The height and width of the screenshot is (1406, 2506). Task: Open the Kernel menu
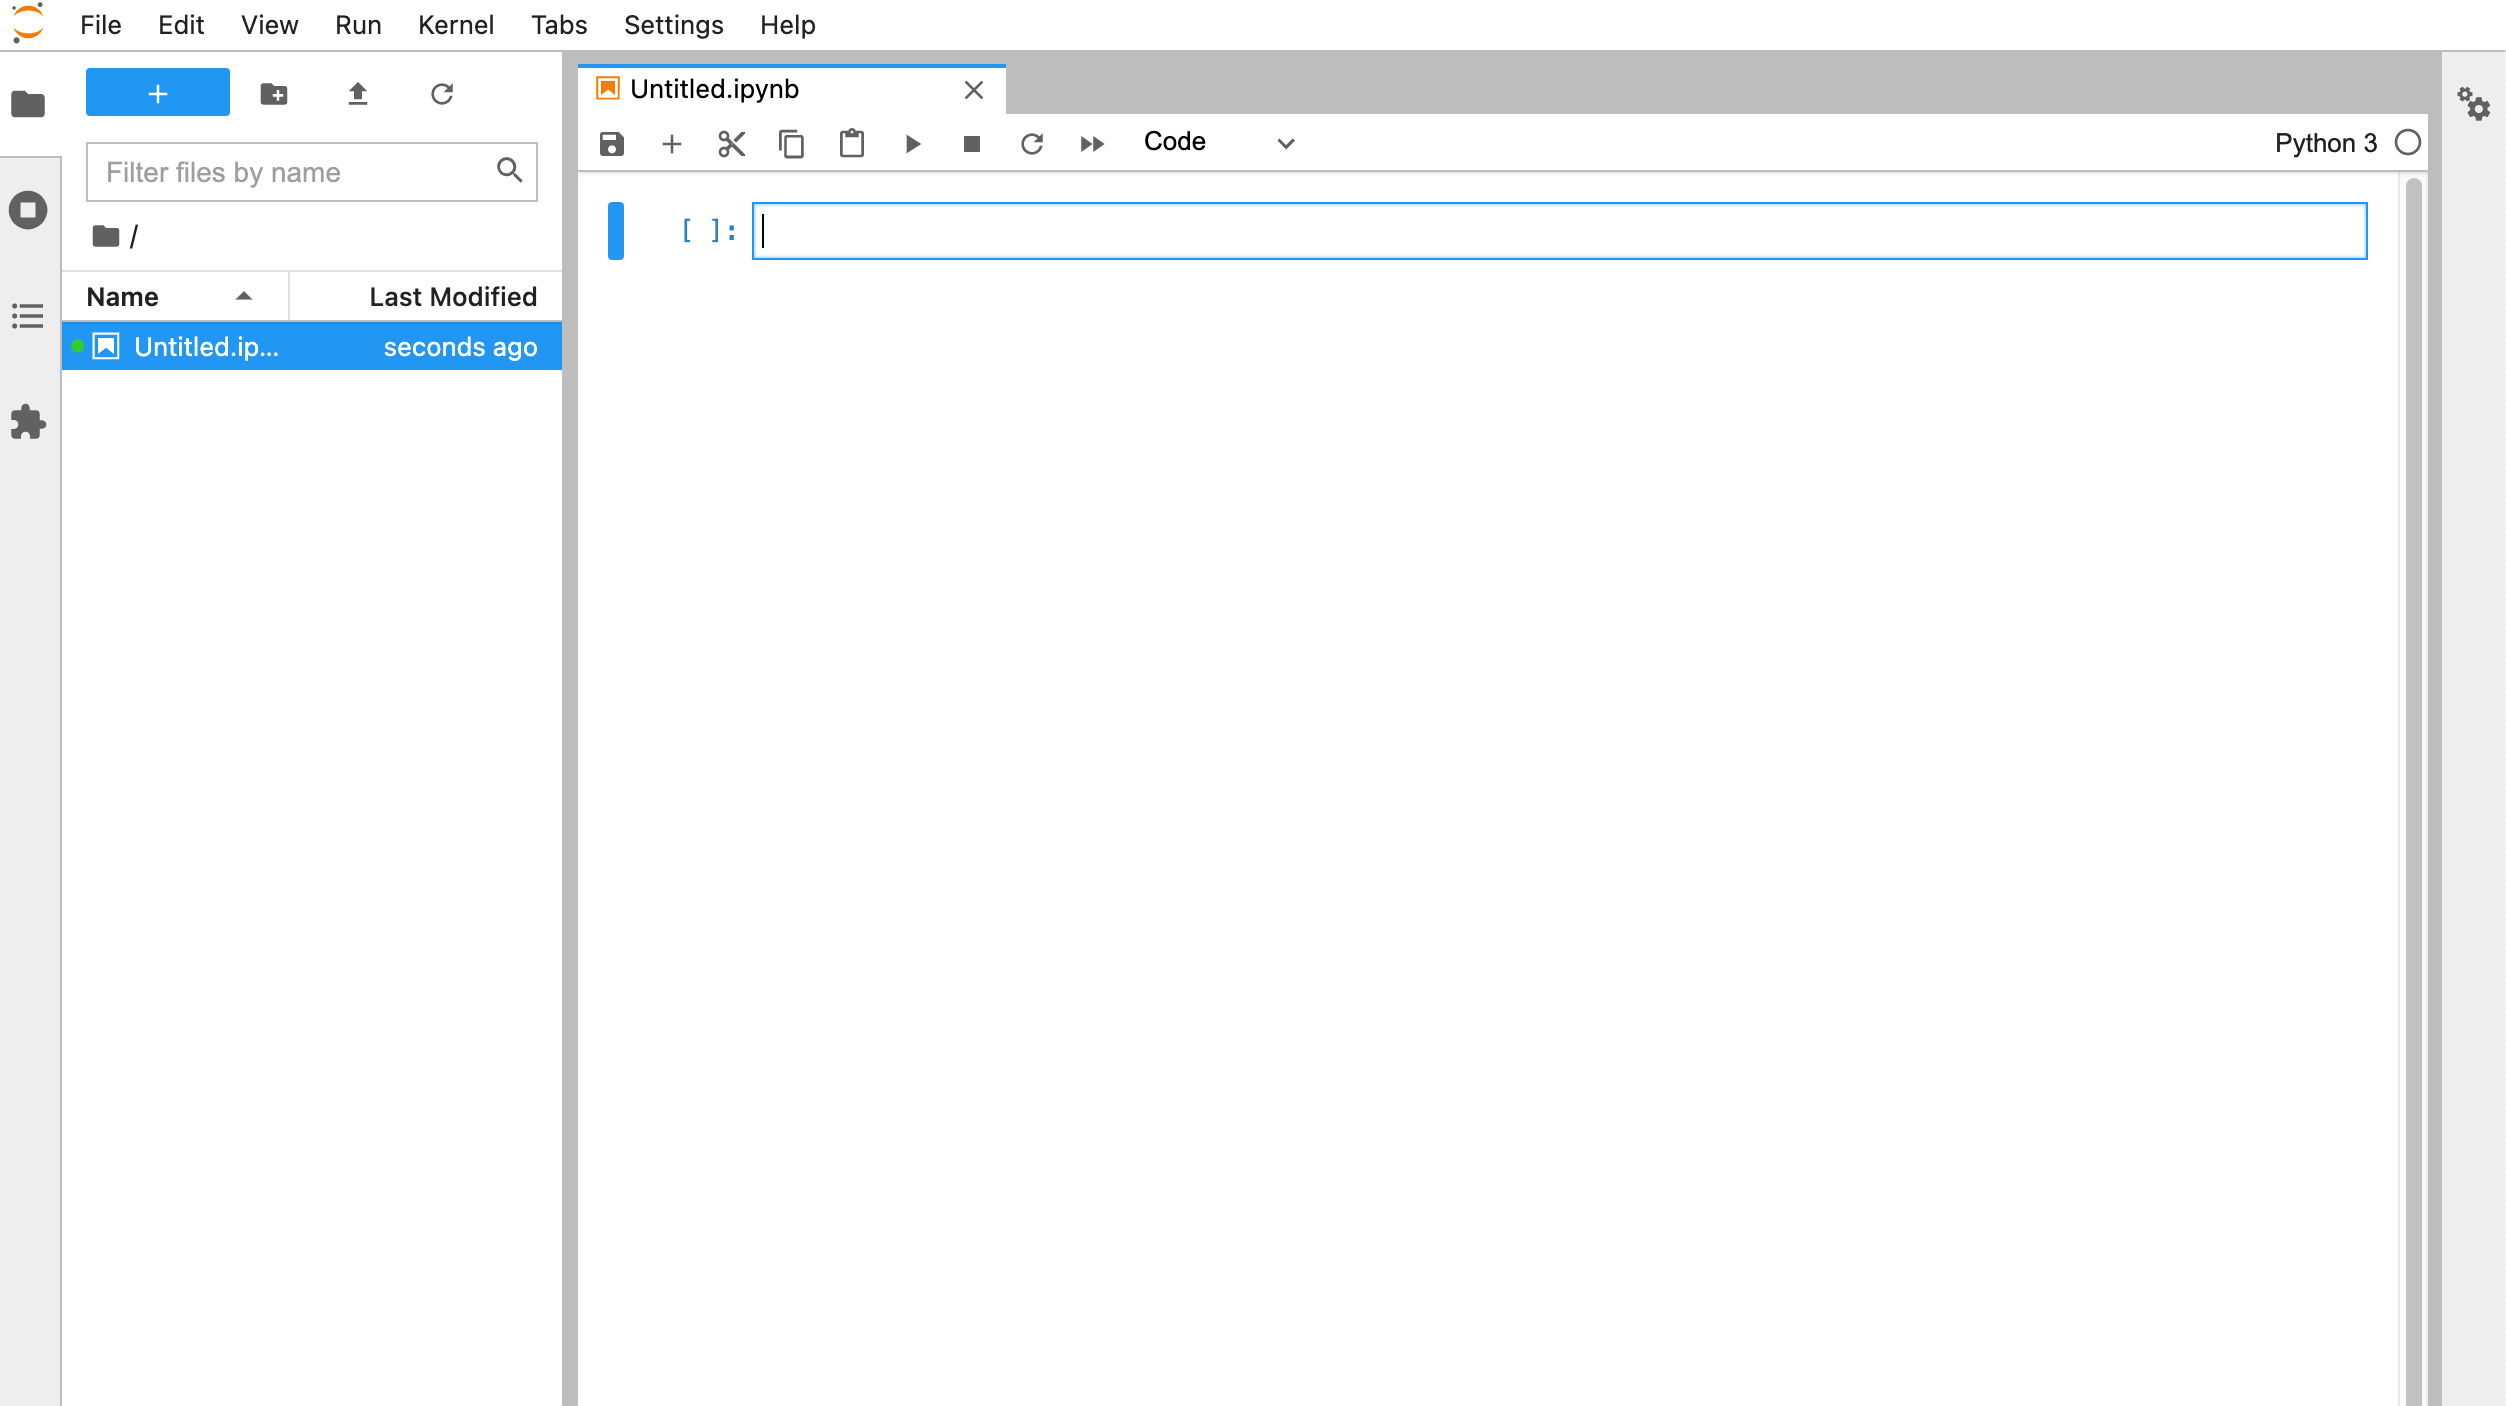[455, 25]
